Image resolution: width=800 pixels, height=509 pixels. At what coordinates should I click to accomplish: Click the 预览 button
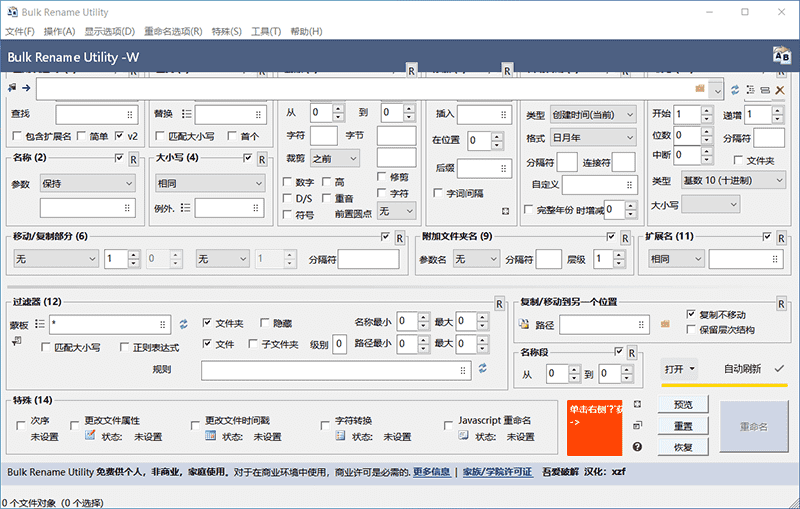point(683,404)
